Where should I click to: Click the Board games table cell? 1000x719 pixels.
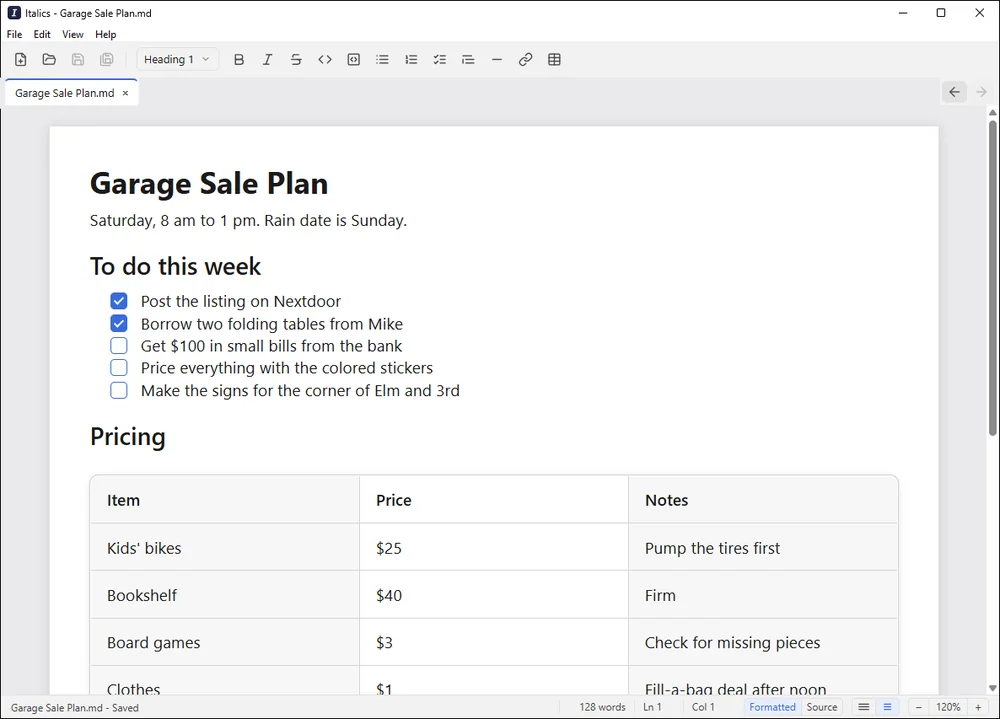(x=225, y=642)
